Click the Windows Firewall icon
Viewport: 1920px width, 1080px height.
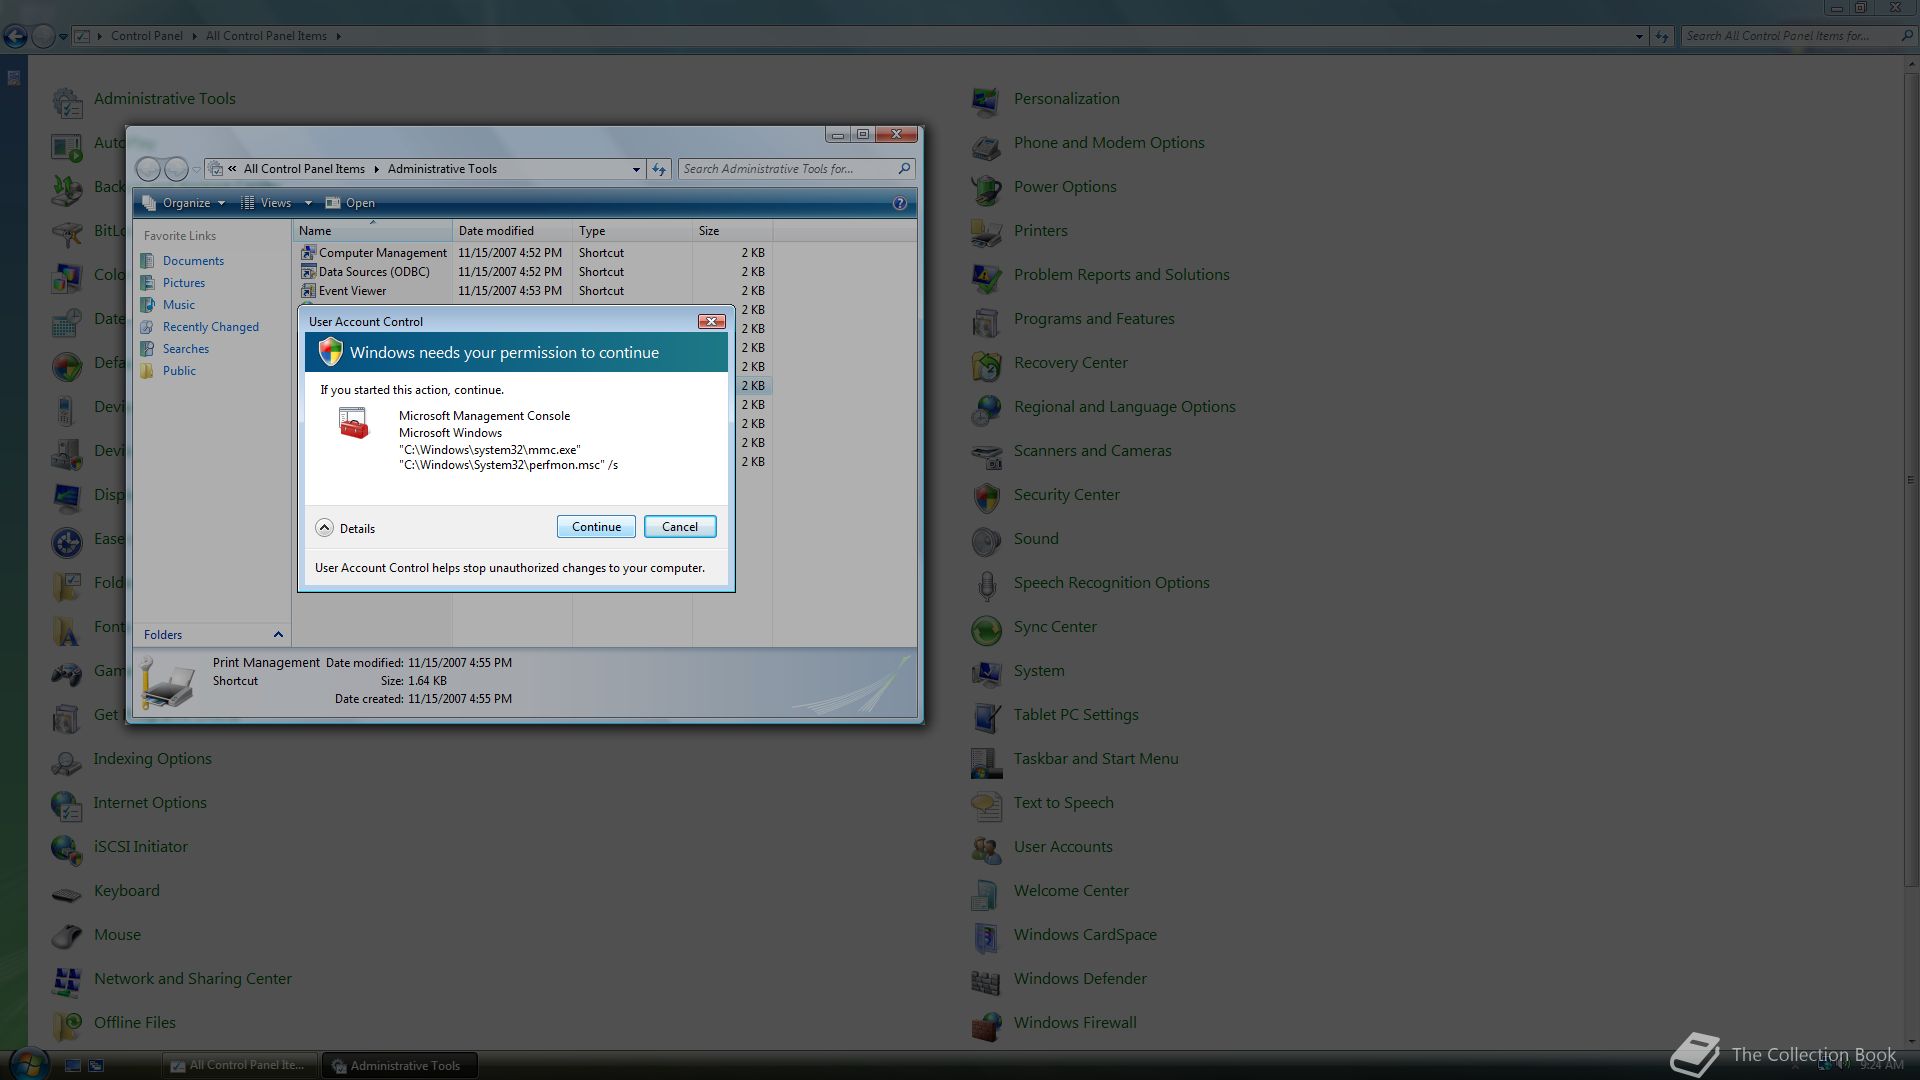[x=986, y=1025]
